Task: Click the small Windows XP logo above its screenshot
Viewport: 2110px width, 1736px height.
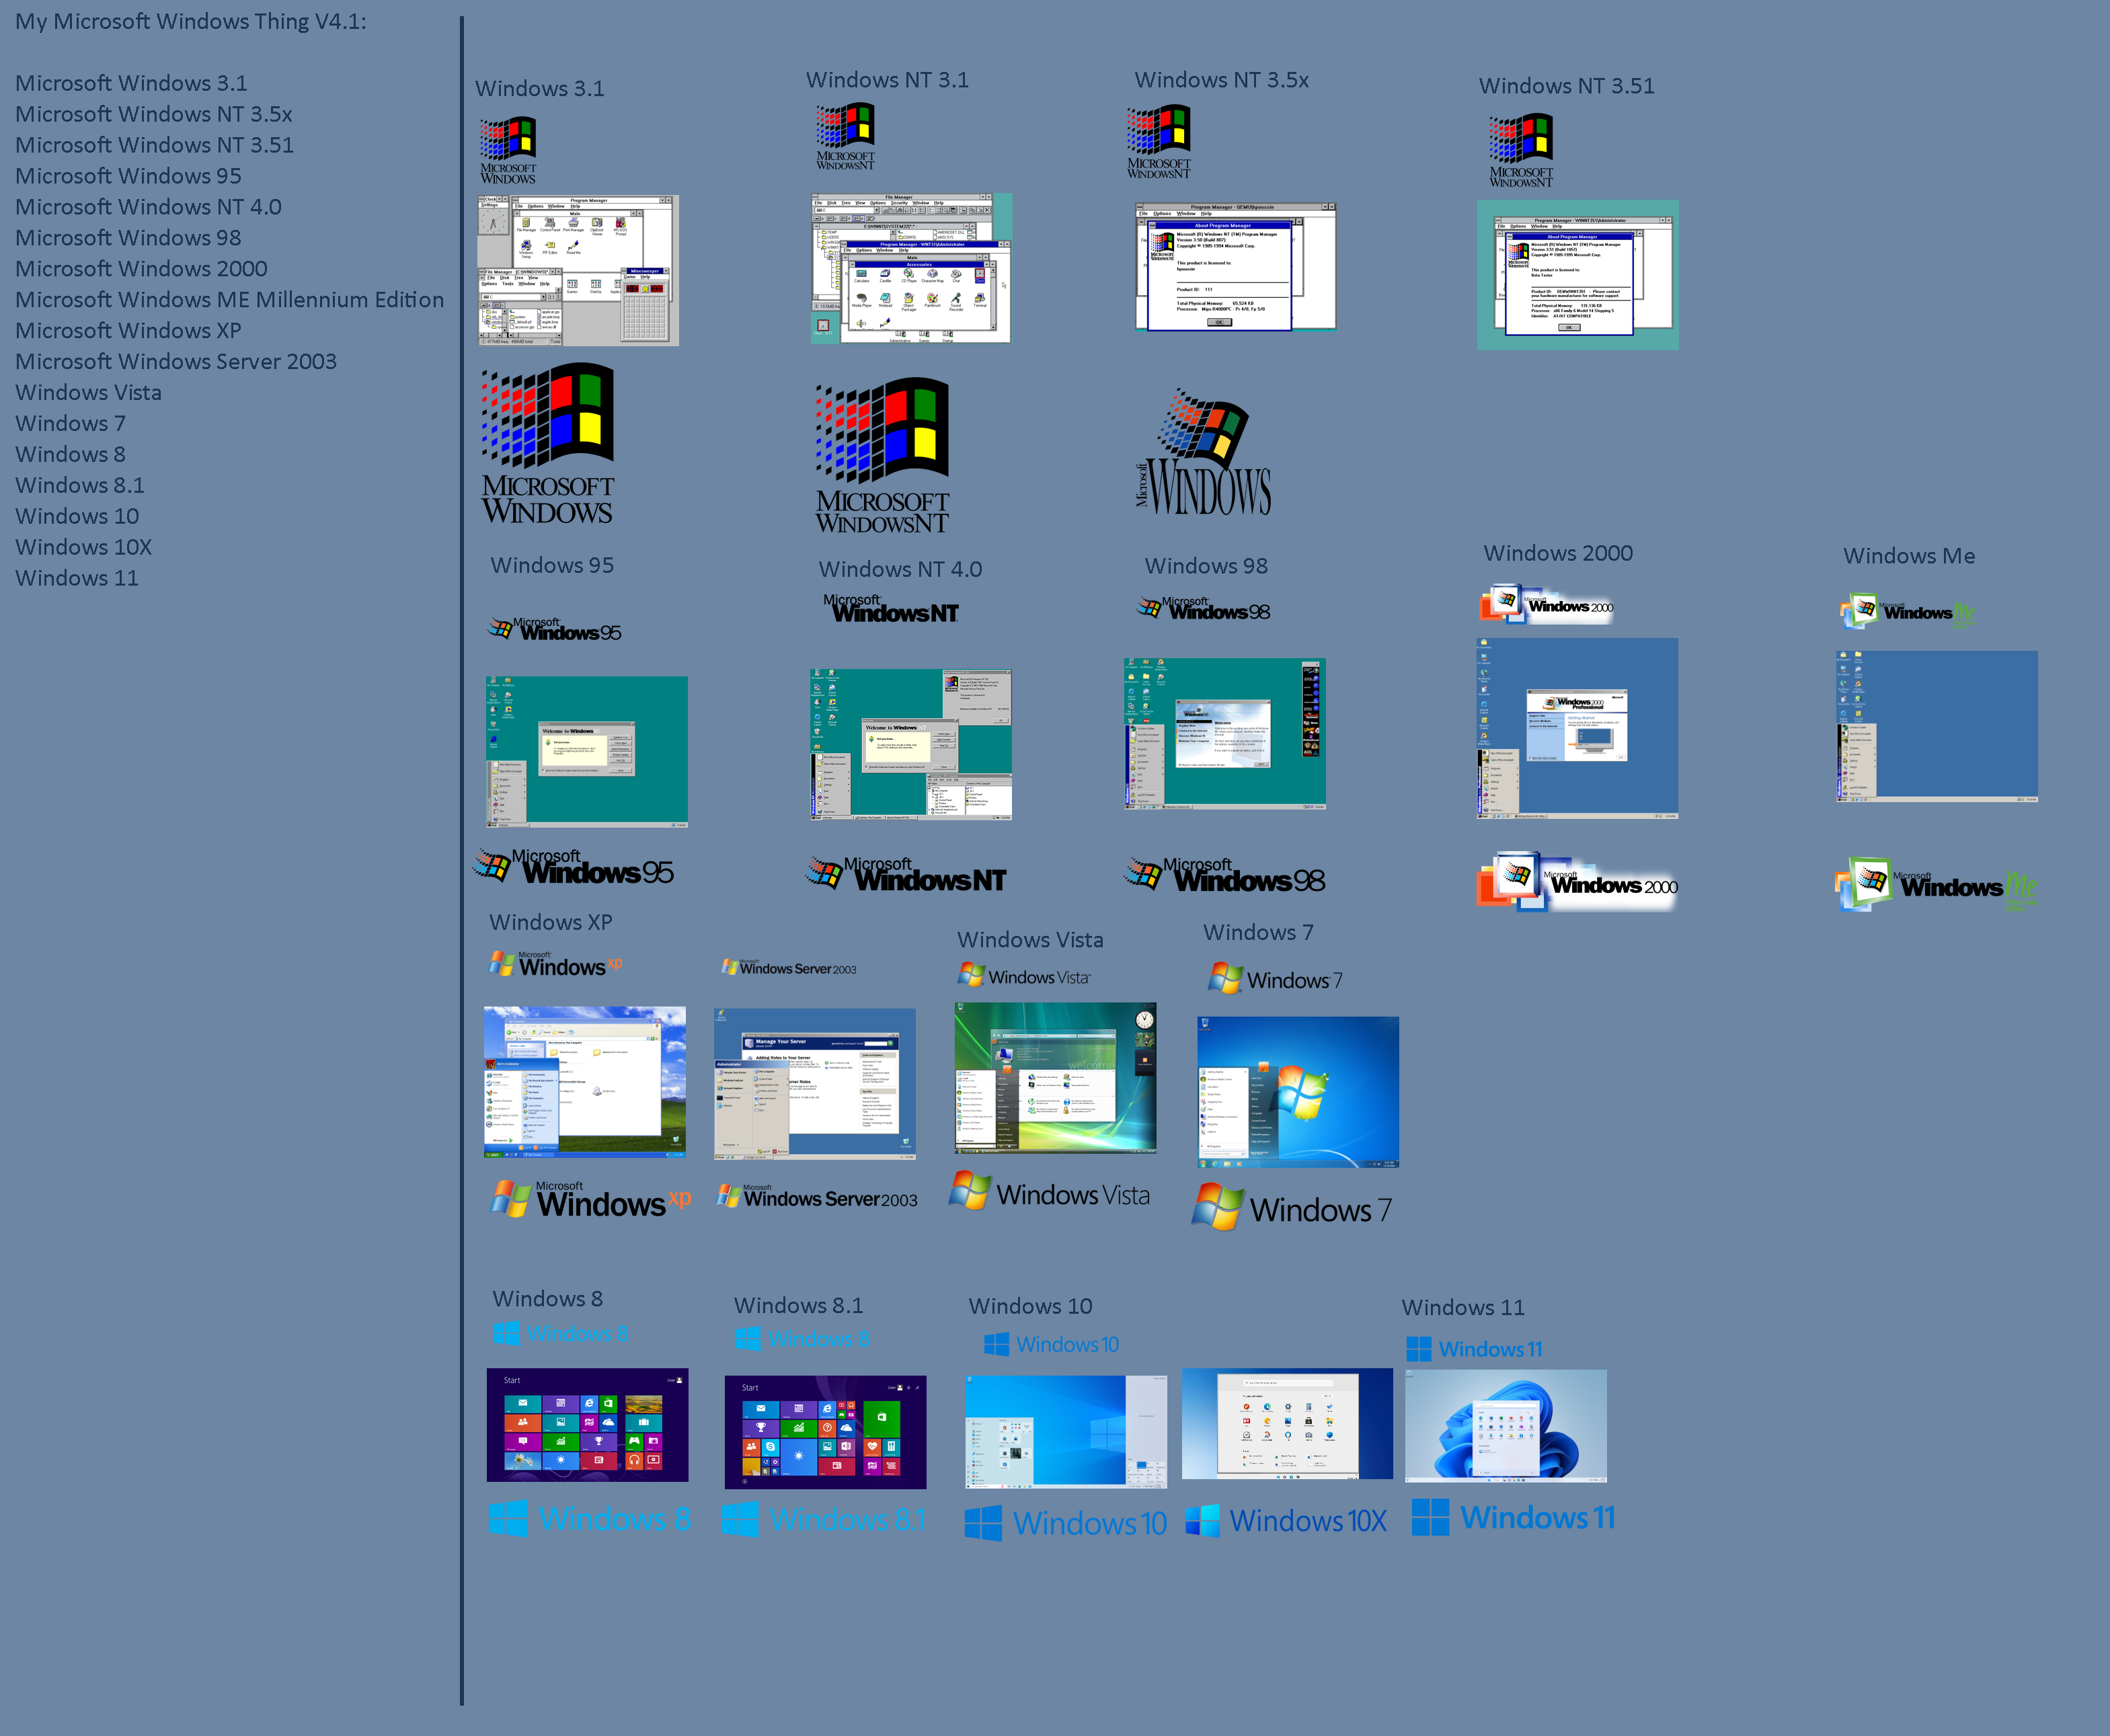Action: click(556, 964)
